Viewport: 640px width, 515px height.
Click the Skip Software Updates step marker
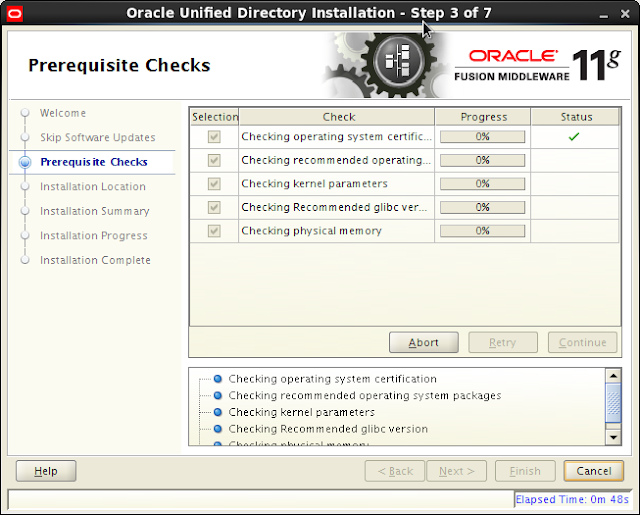point(25,137)
